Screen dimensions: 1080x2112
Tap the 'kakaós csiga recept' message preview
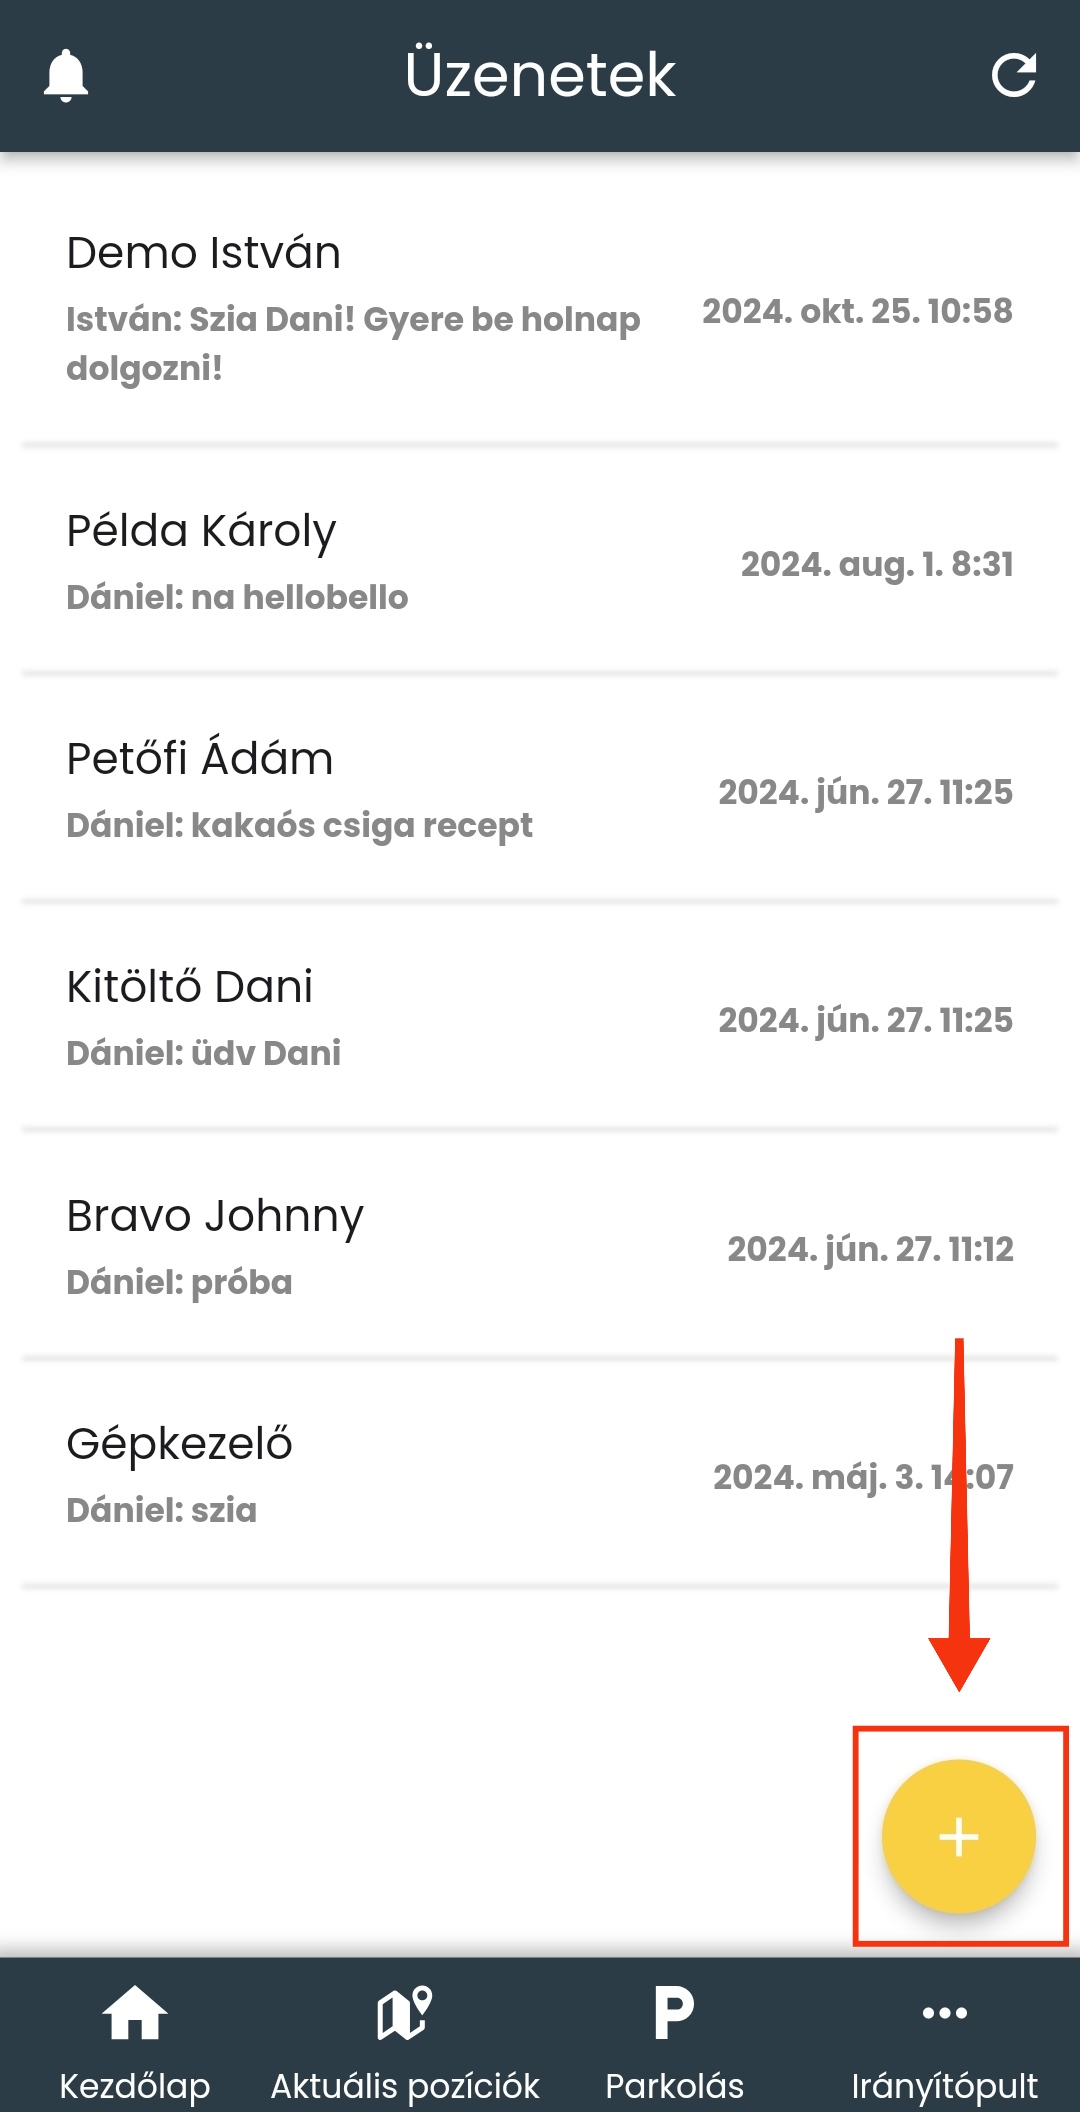coord(299,826)
